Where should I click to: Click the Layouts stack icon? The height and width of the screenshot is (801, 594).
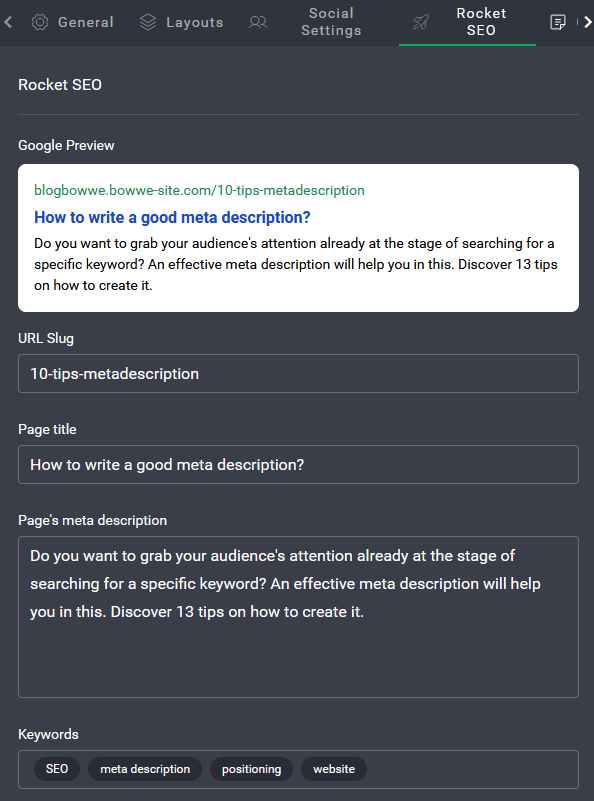[148, 22]
